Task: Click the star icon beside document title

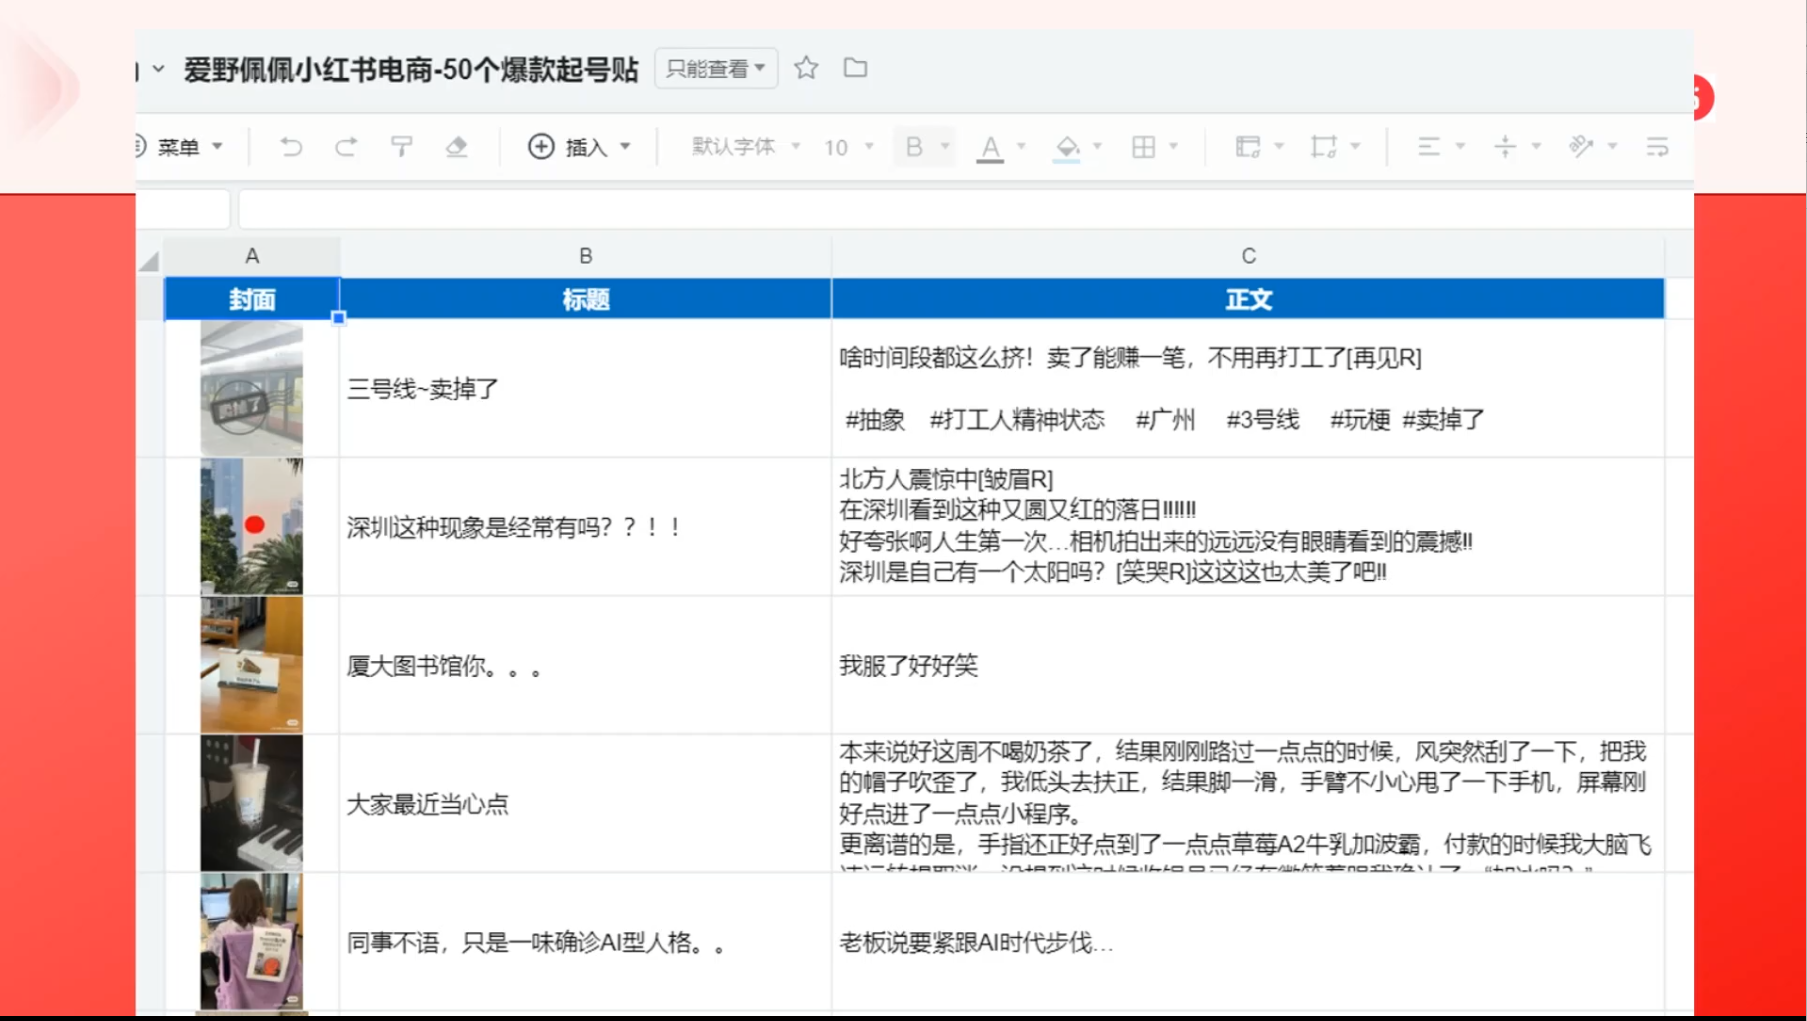Action: [806, 68]
